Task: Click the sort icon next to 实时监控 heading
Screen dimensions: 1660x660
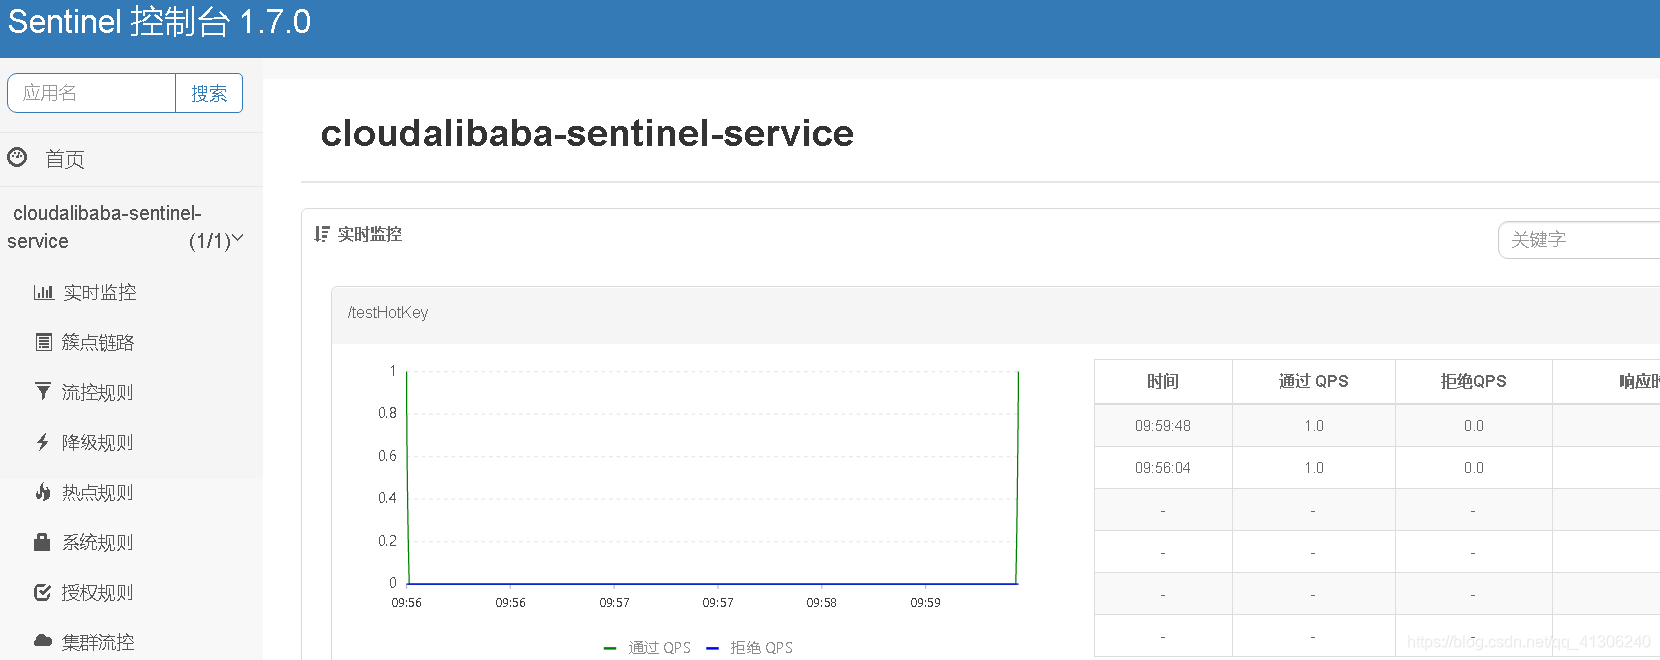Action: click(322, 234)
